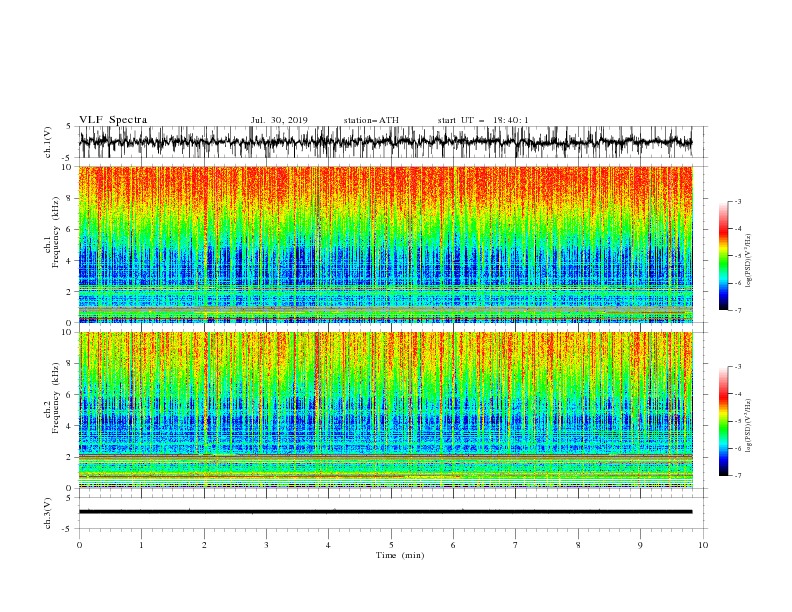Click inside the ch.2 spectrogram panel
The image size is (792, 612).
[x=385, y=410]
